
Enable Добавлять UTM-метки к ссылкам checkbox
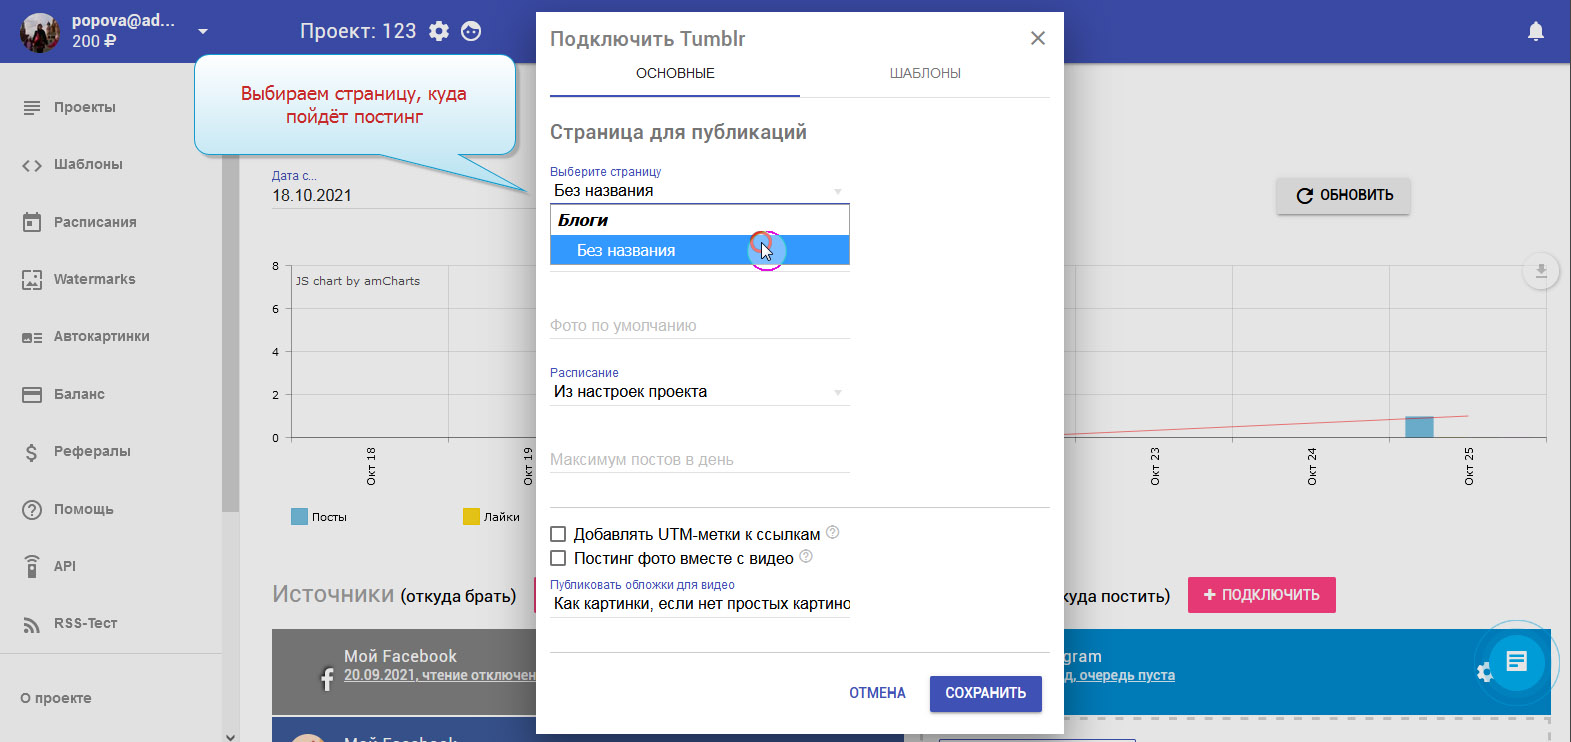559,535
